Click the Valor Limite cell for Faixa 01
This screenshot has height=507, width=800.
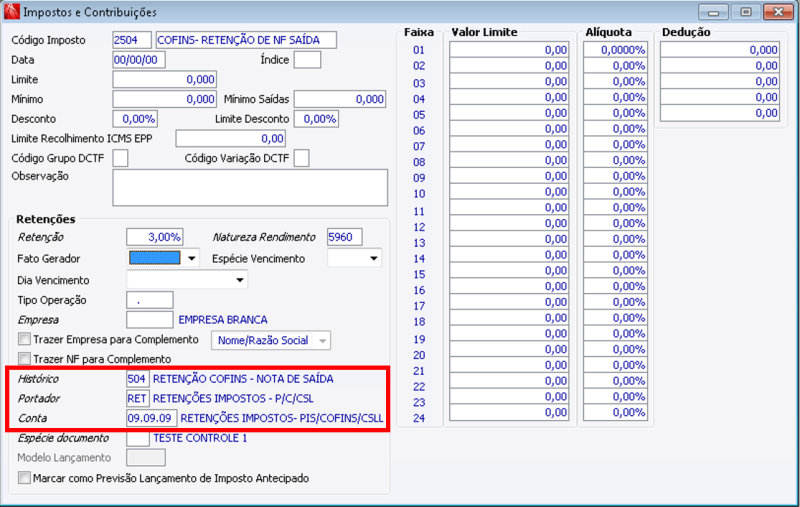pyautogui.click(x=509, y=49)
